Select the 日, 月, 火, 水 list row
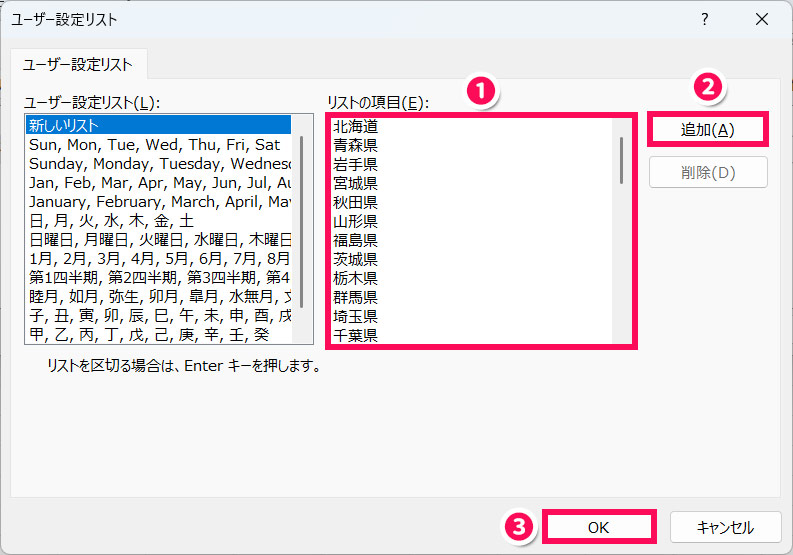Viewport: 793px width, 555px height. coord(158,221)
